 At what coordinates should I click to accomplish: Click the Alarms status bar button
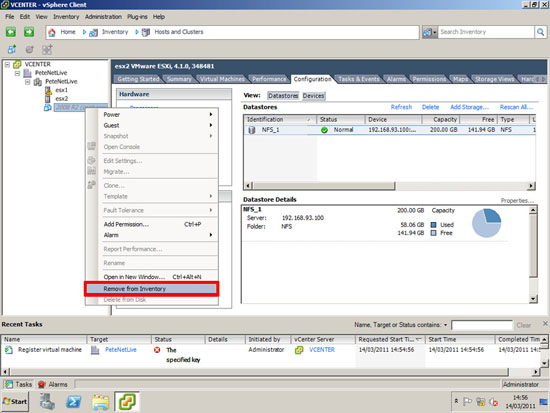(53, 385)
